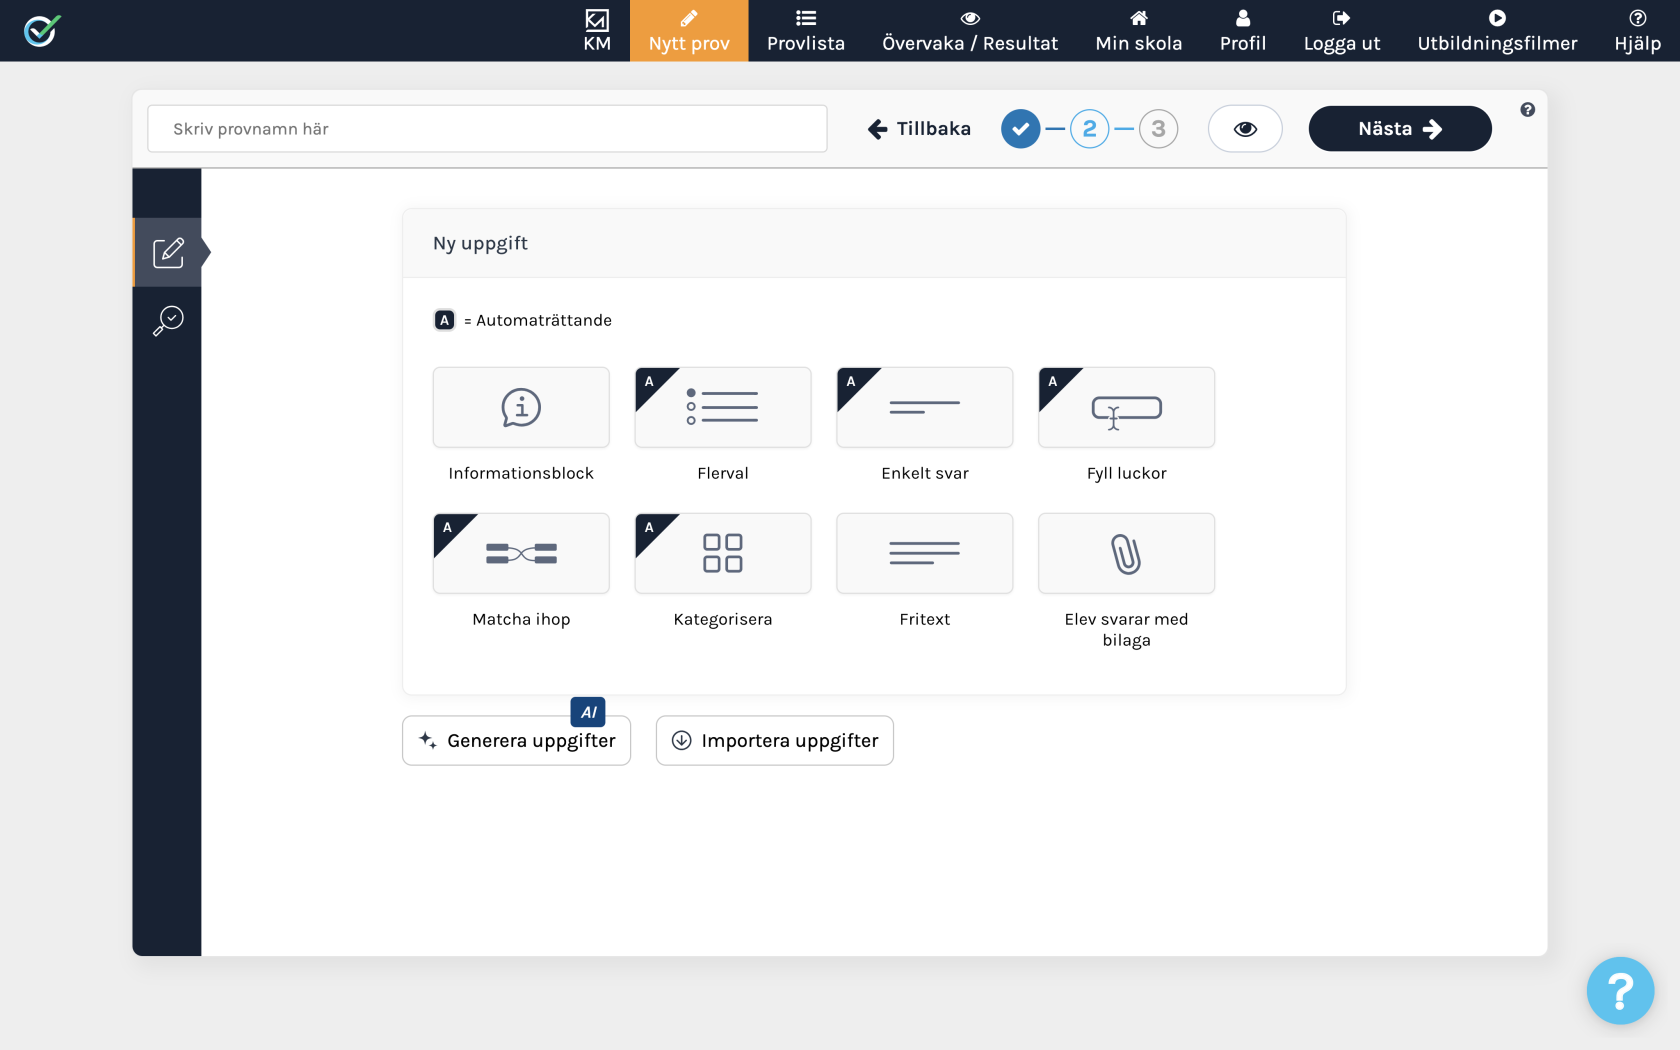The width and height of the screenshot is (1680, 1050).
Task: Click the 'Flerval' label text
Action: (x=723, y=473)
